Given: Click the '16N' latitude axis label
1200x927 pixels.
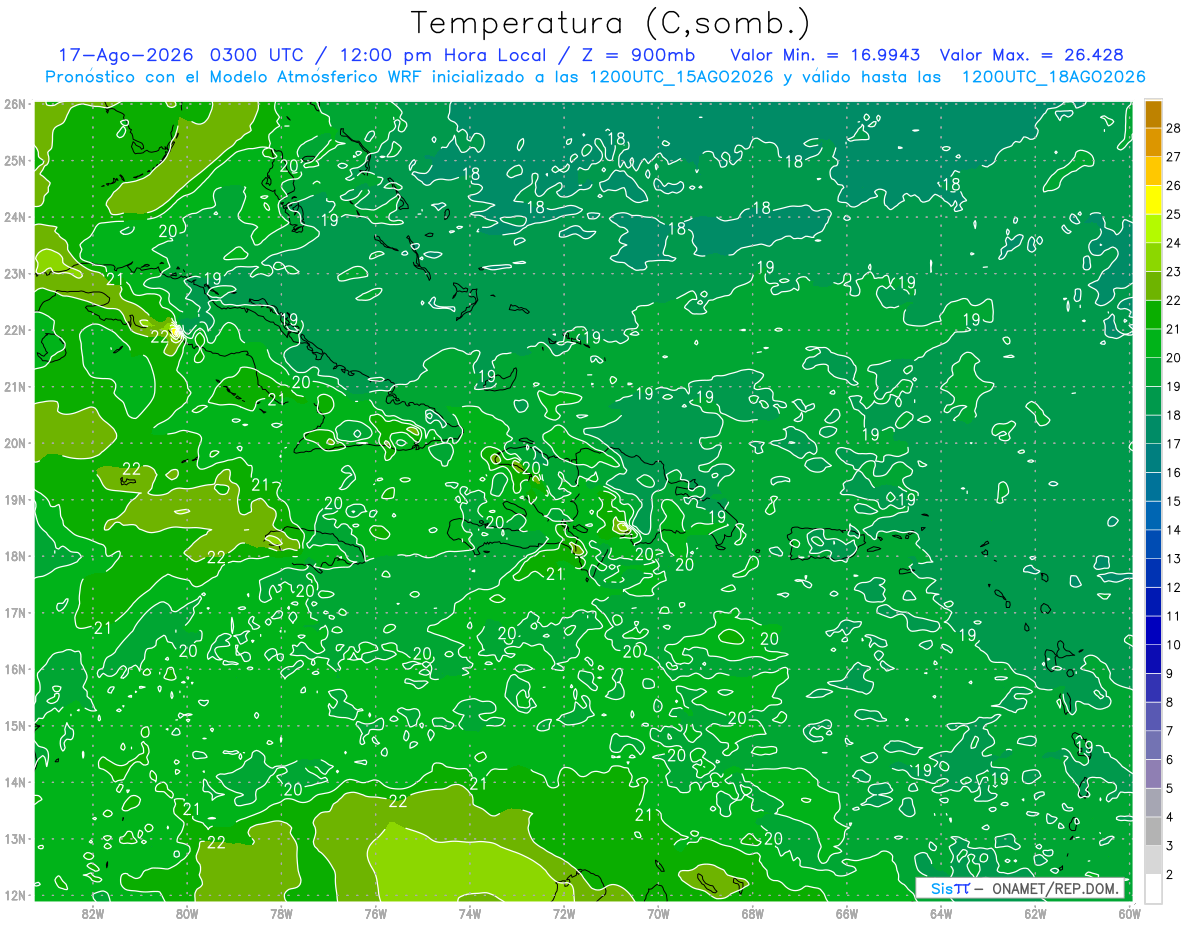Looking at the screenshot, I should click(x=14, y=669).
